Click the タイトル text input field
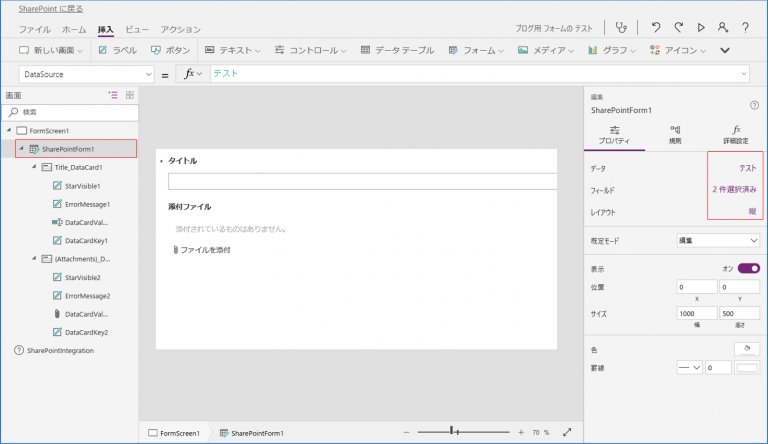 pyautogui.click(x=362, y=181)
